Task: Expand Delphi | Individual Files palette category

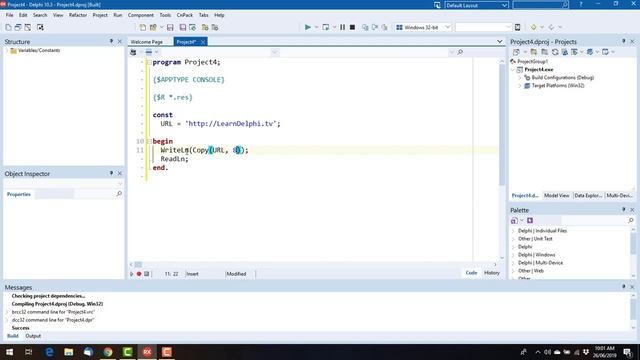Action: tap(513, 231)
